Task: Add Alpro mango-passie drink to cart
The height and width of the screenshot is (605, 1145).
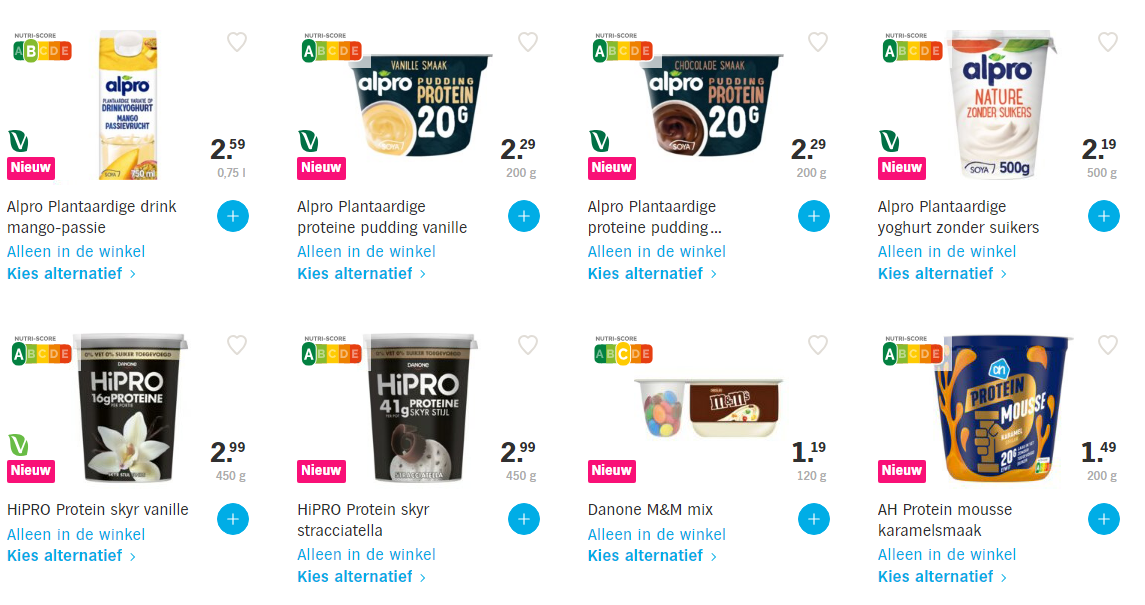Action: [233, 215]
